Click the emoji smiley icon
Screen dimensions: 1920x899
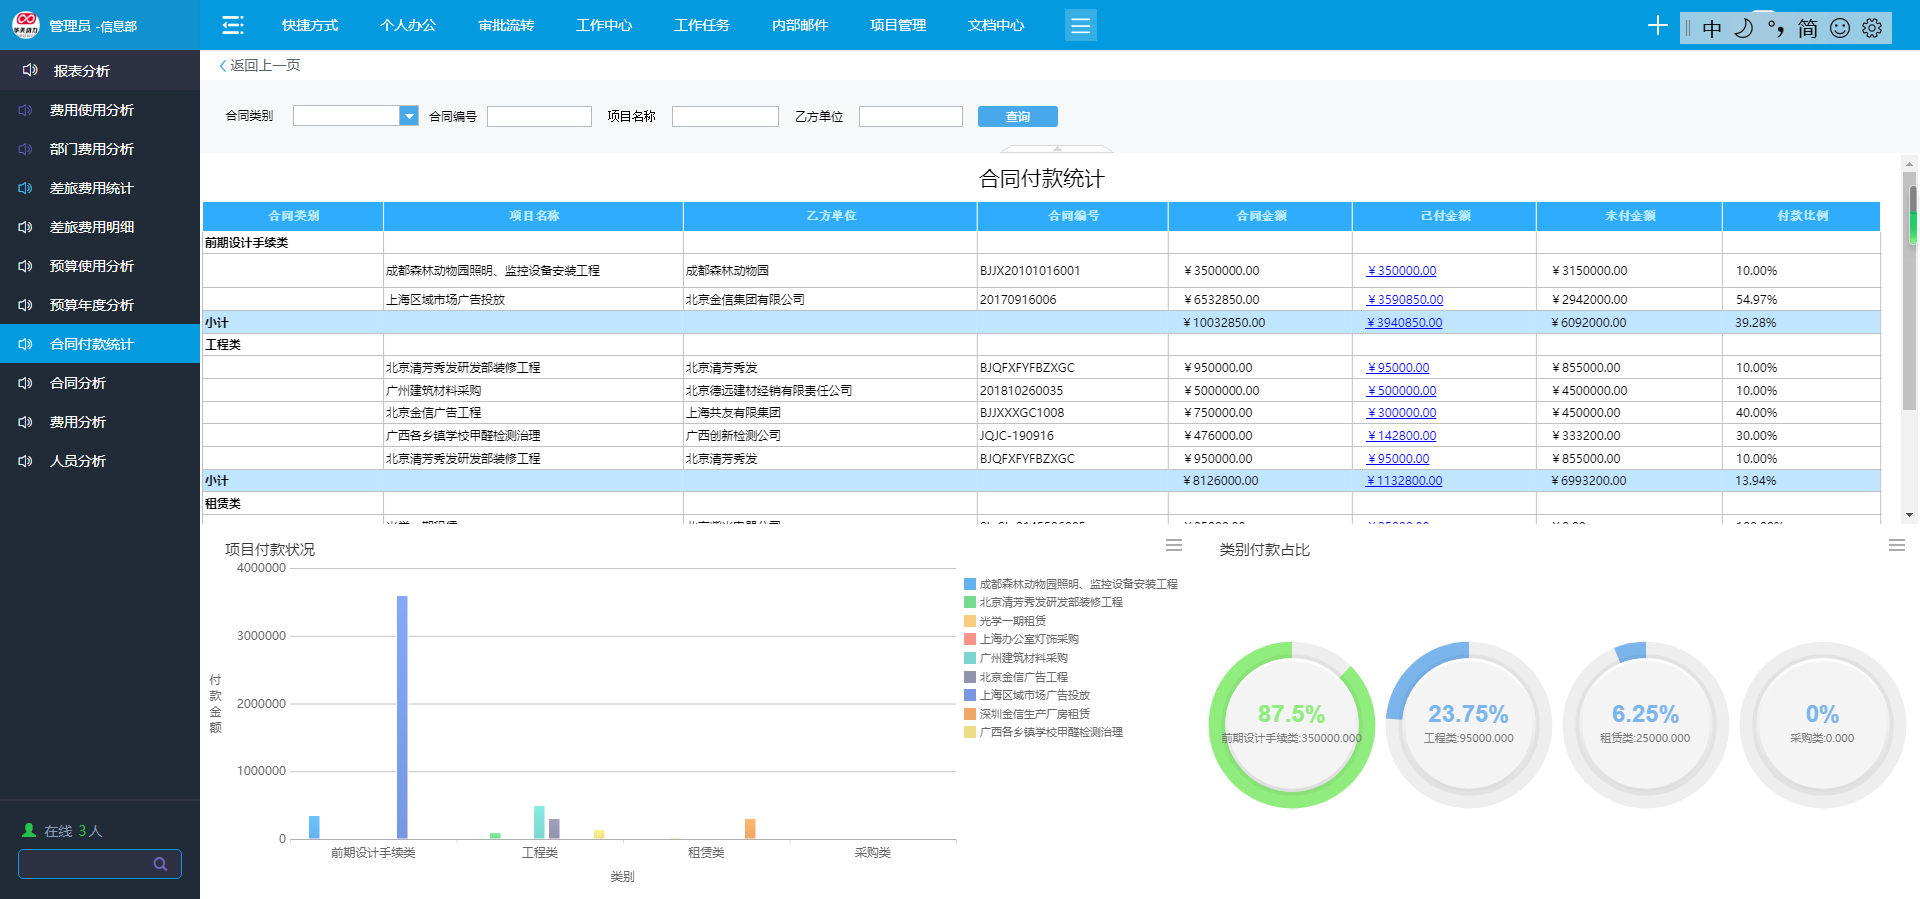pos(1840,28)
